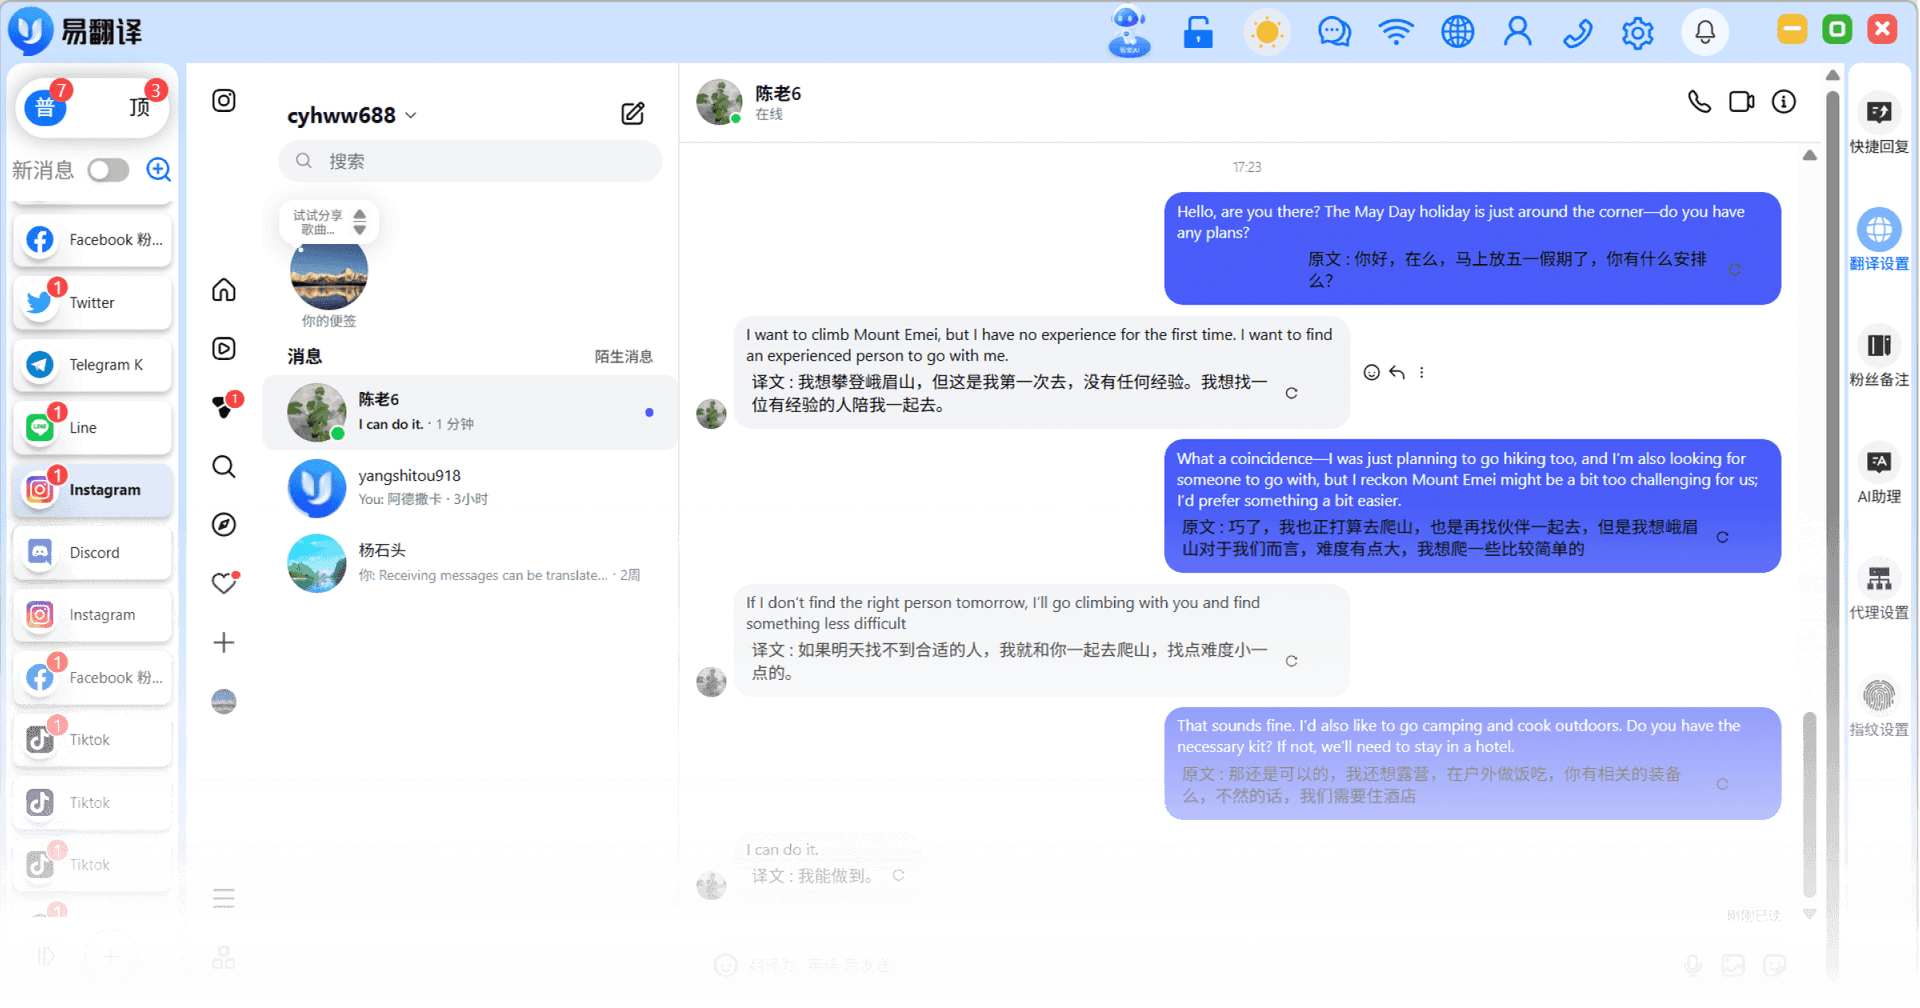
Task: Open settings gear icon
Action: pyautogui.click(x=1637, y=33)
